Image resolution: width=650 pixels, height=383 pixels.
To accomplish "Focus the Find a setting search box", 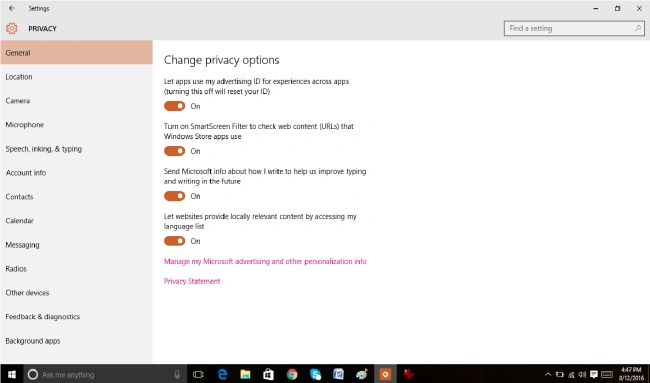I will 574,28.
